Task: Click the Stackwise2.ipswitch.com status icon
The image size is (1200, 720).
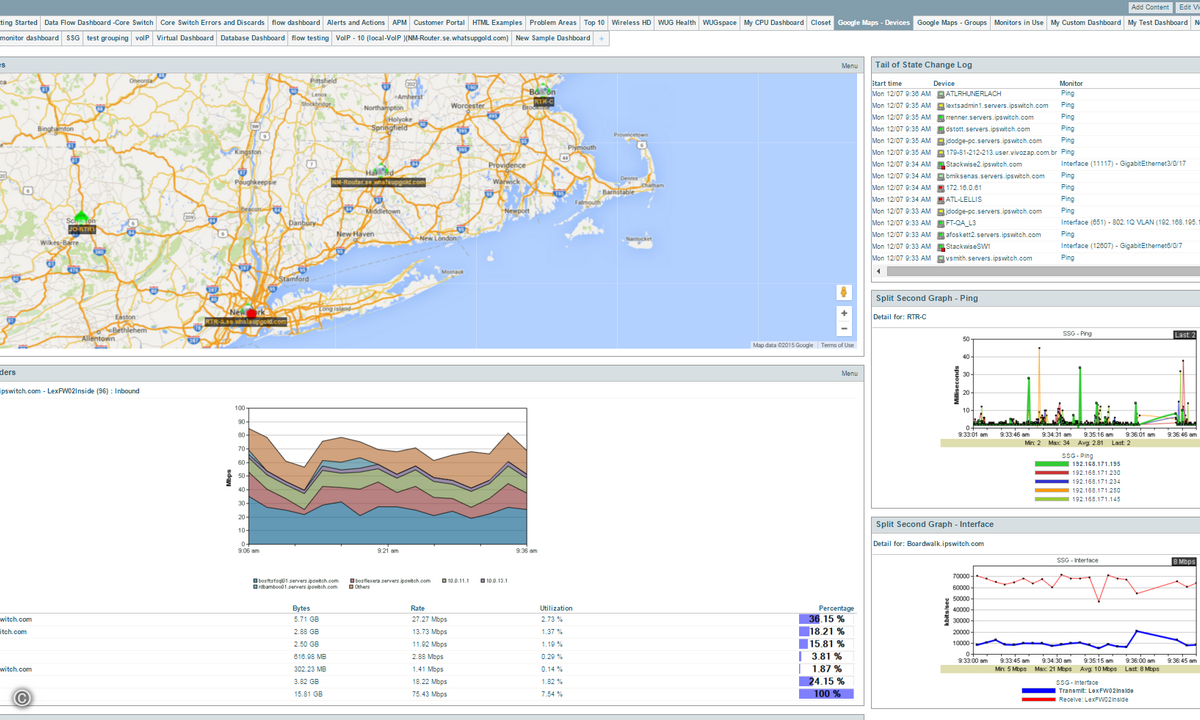Action: [x=939, y=164]
